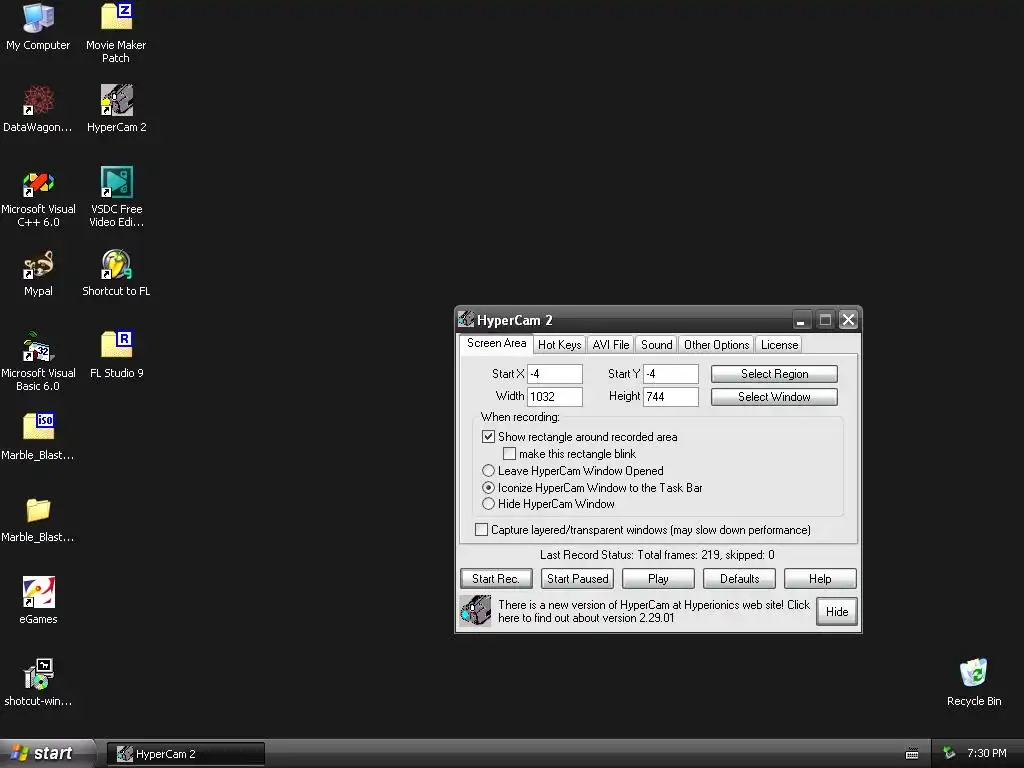Minimize the HyperCam 2 window

pos(802,320)
